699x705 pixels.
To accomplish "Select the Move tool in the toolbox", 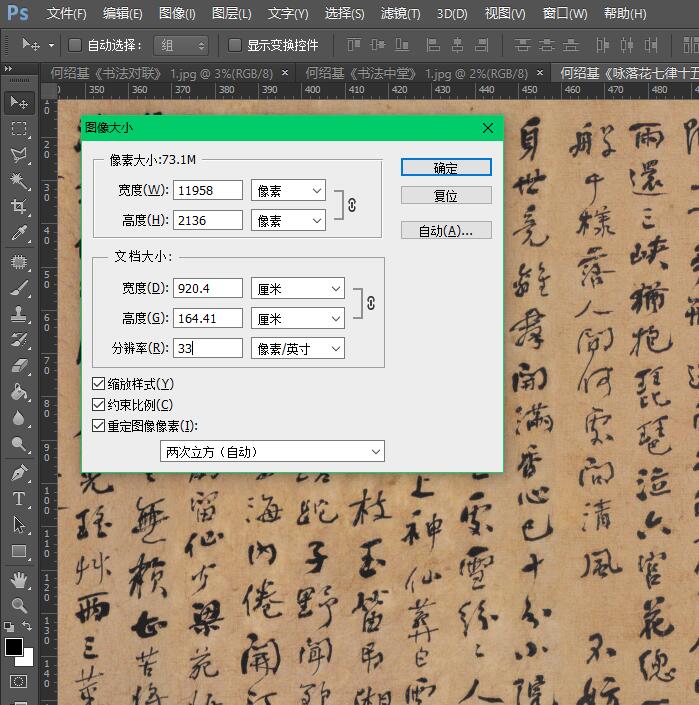I will tap(19, 103).
